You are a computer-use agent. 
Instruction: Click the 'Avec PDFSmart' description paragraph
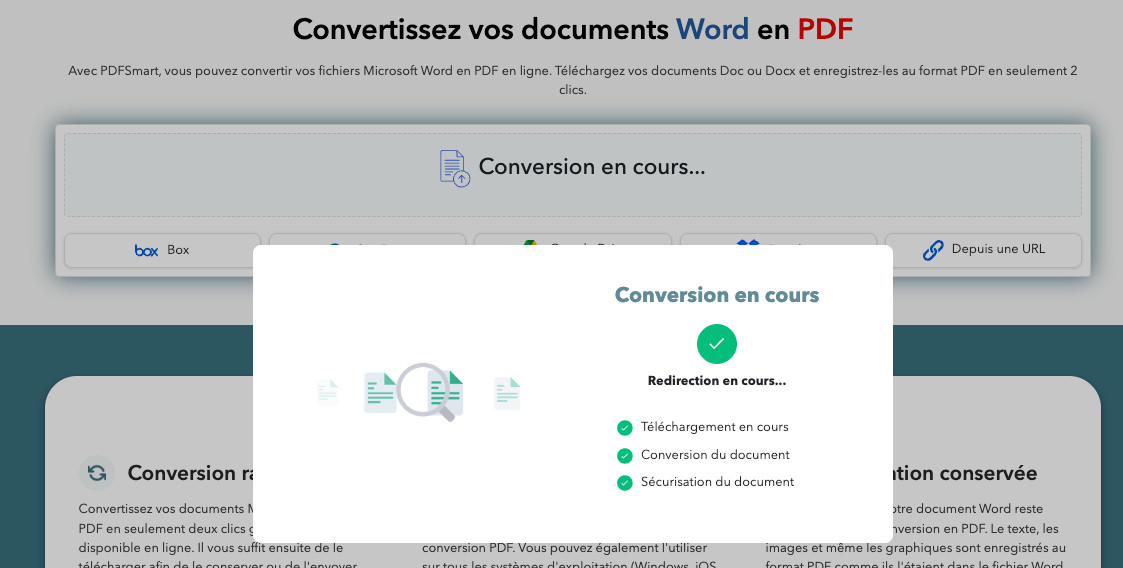click(572, 80)
